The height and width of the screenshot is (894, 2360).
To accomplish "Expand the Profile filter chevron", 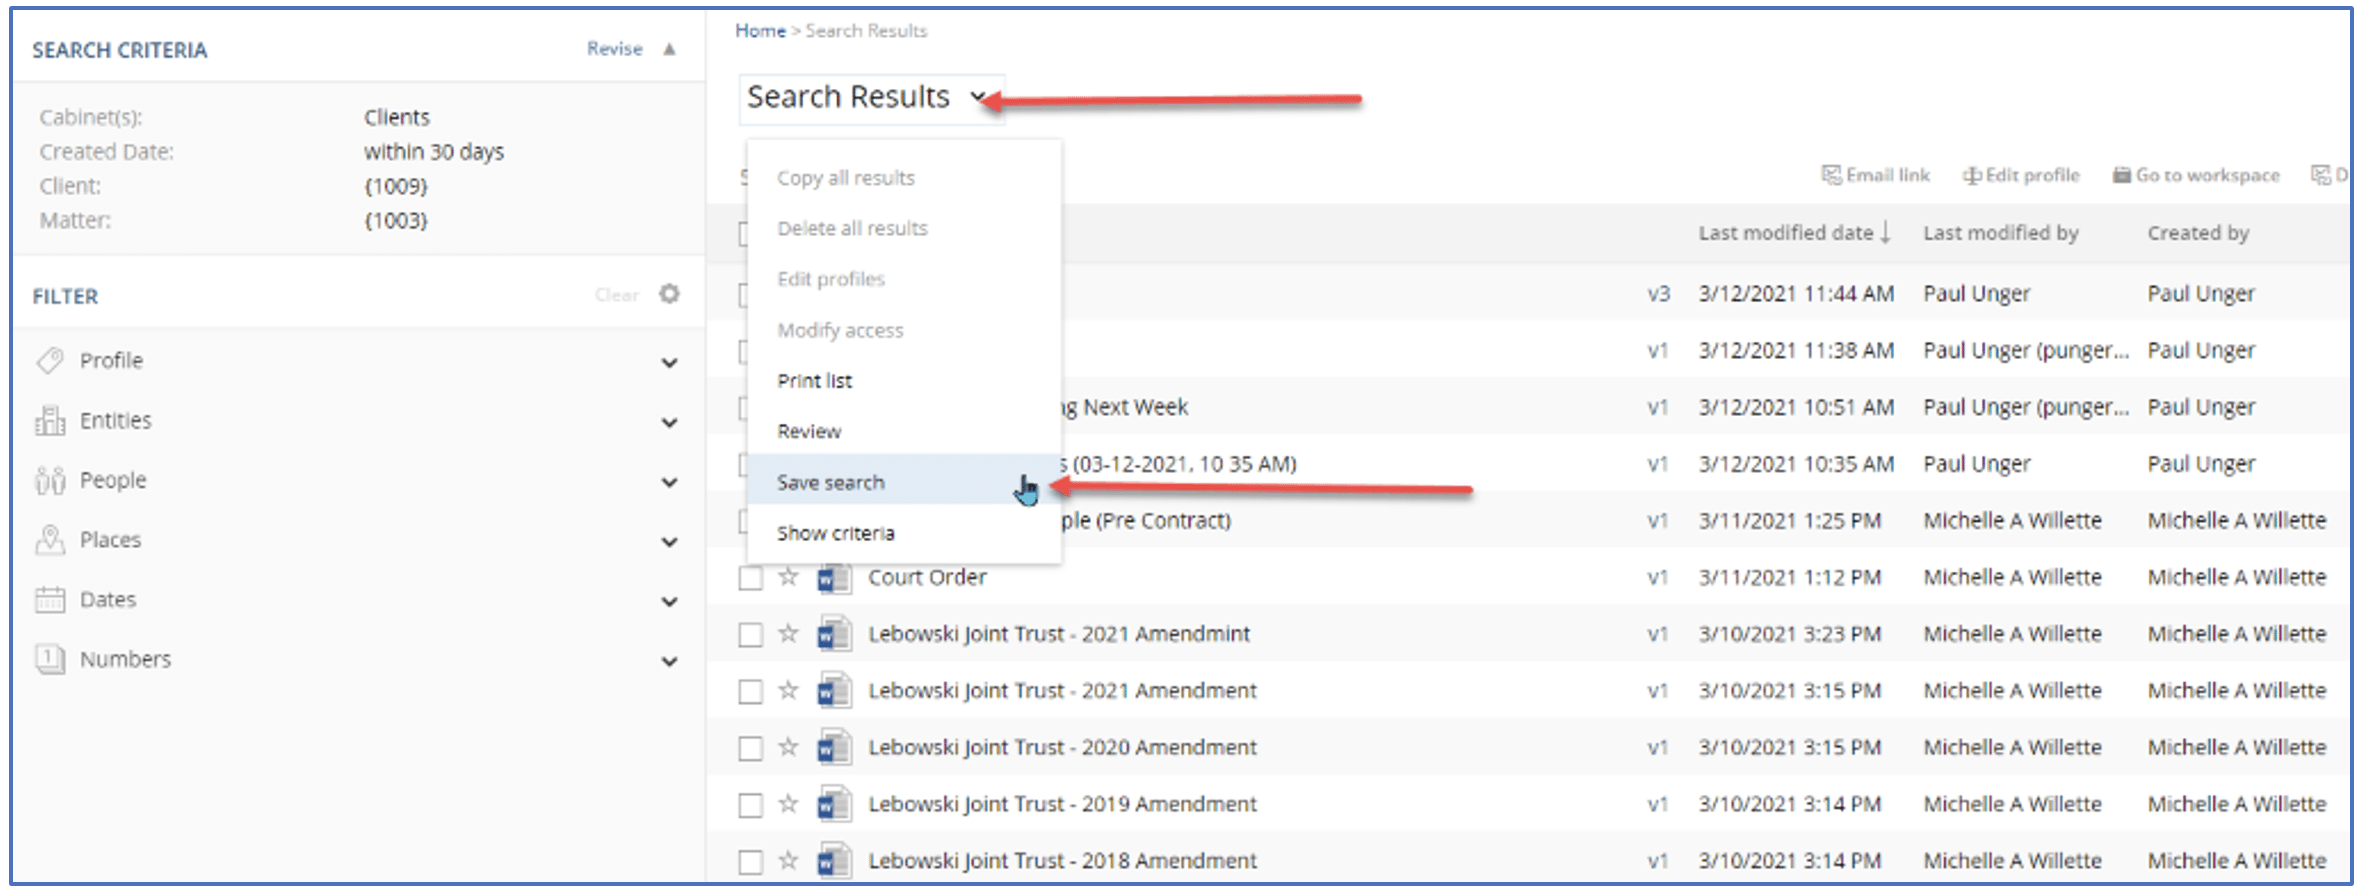I will 670,363.
